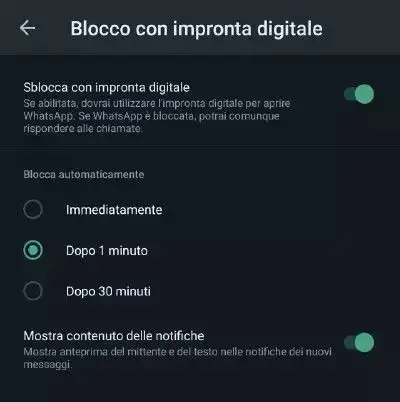This screenshot has height=402, width=400.
Task: Click the 'messaggi.' text under notifications
Action: pos(47,364)
